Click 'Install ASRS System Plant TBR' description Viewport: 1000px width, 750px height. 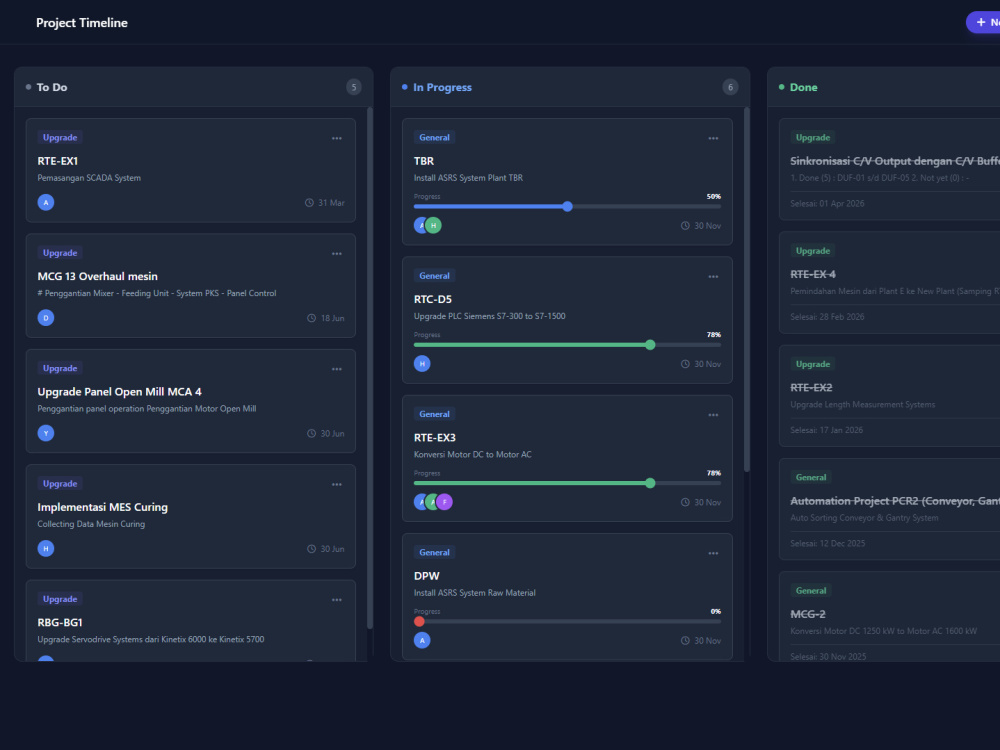(x=468, y=178)
